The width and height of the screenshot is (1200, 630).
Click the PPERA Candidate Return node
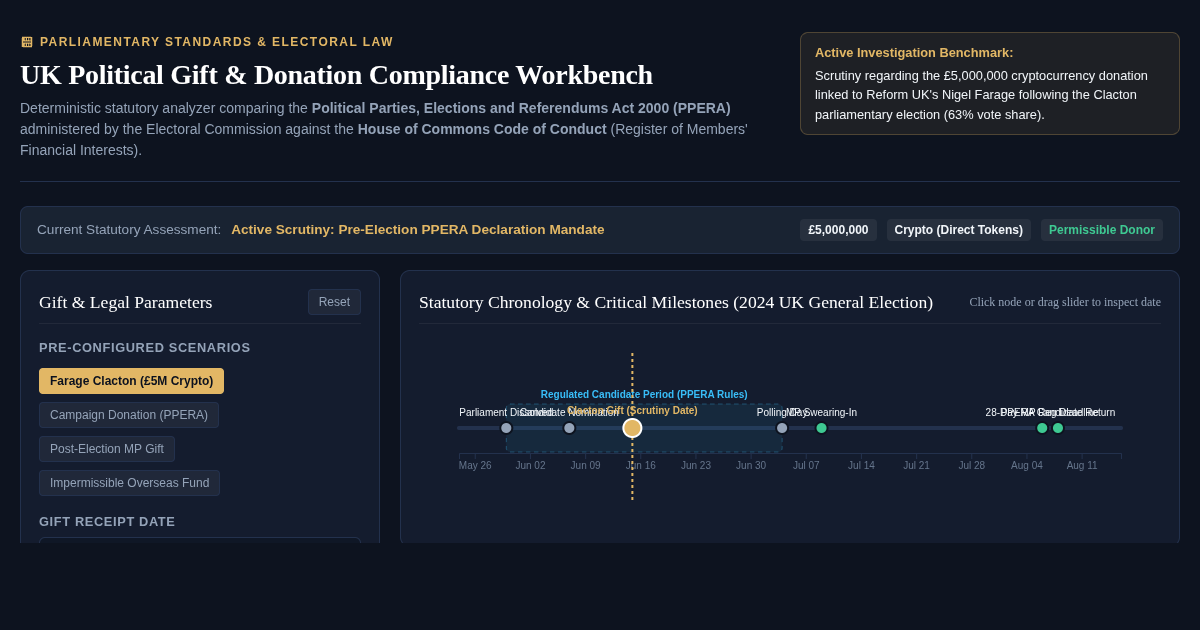[1058, 428]
